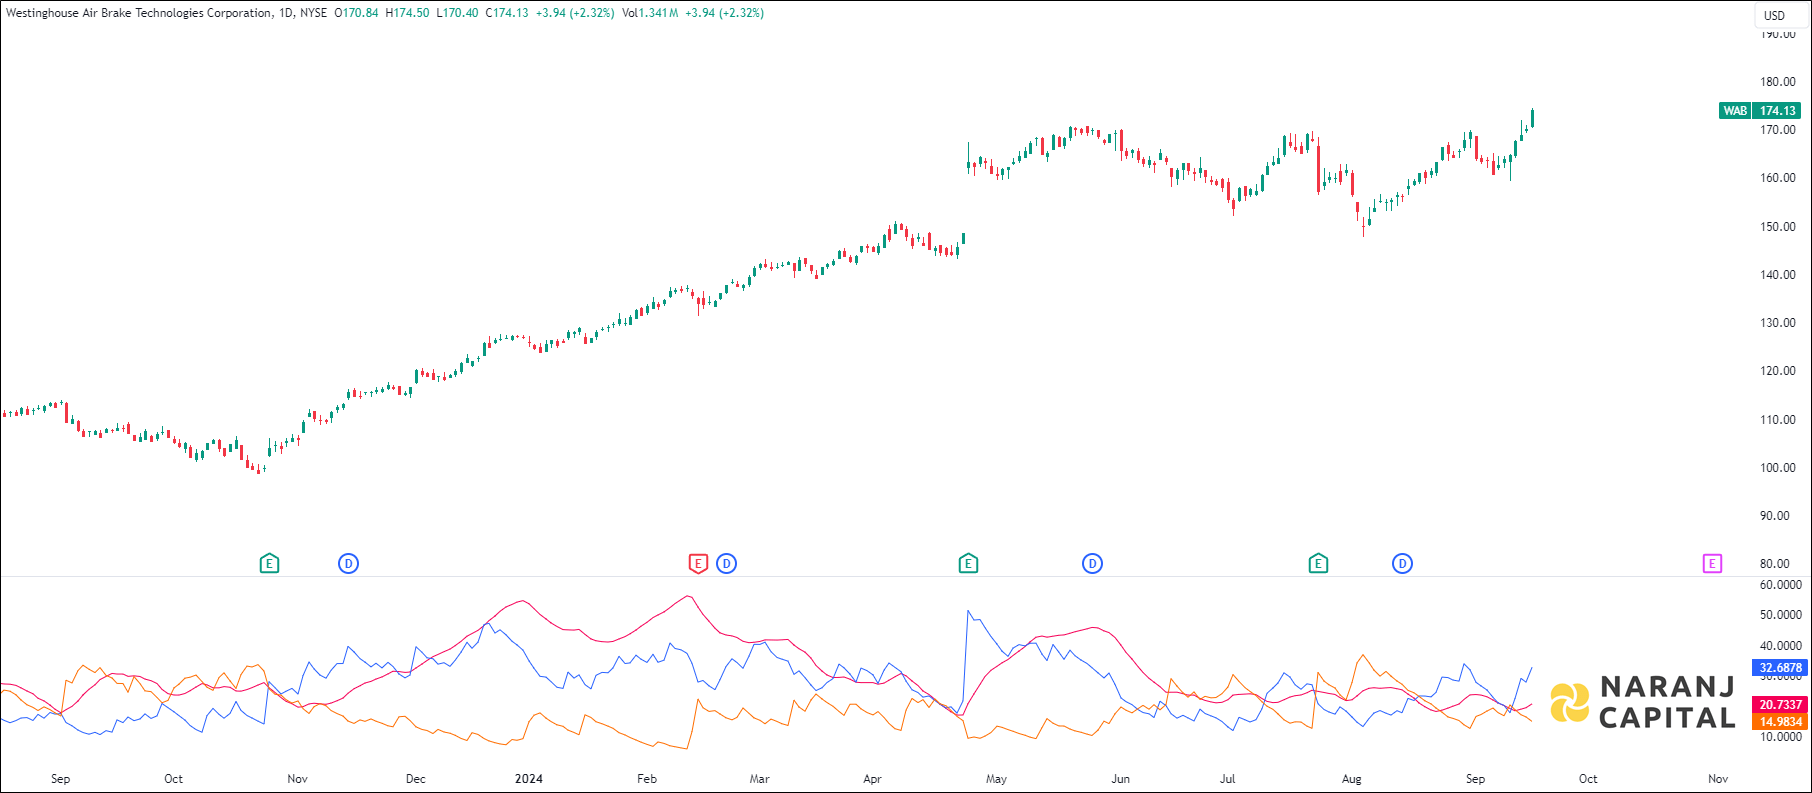Click the Naranj Capital logo
This screenshot has height=793, width=1812.
1642,702
